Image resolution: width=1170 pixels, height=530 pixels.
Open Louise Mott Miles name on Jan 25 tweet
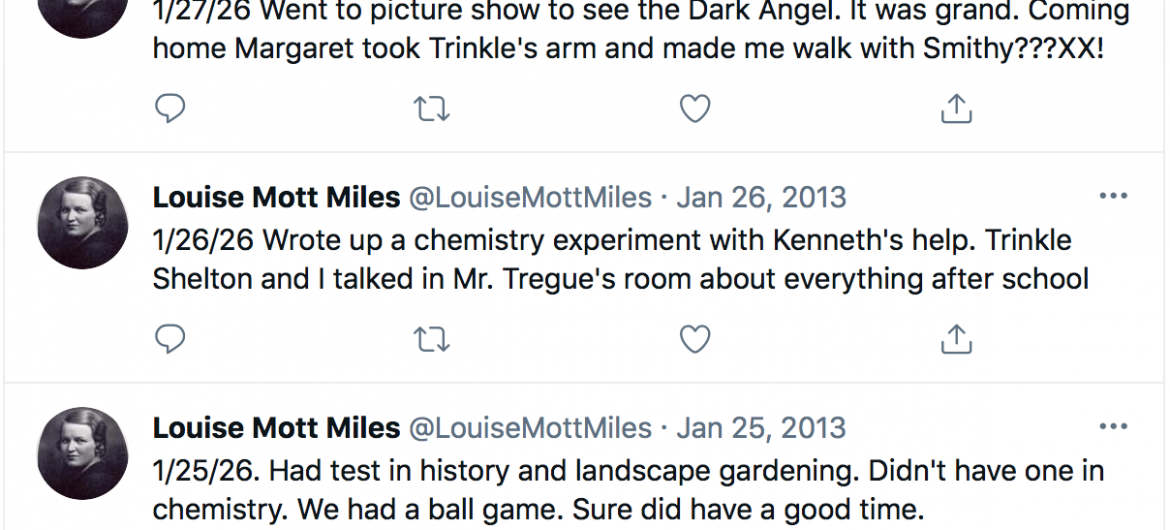point(276,429)
